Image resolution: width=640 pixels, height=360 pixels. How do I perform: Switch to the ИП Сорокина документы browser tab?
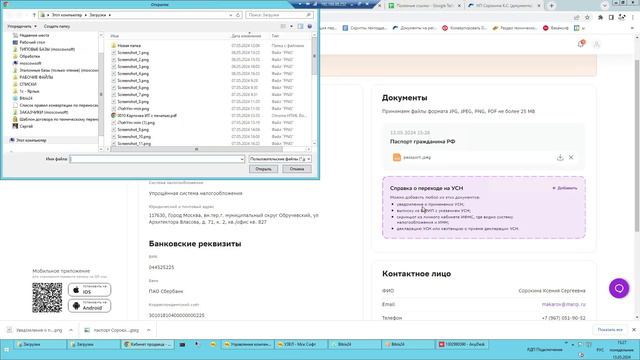504,6
